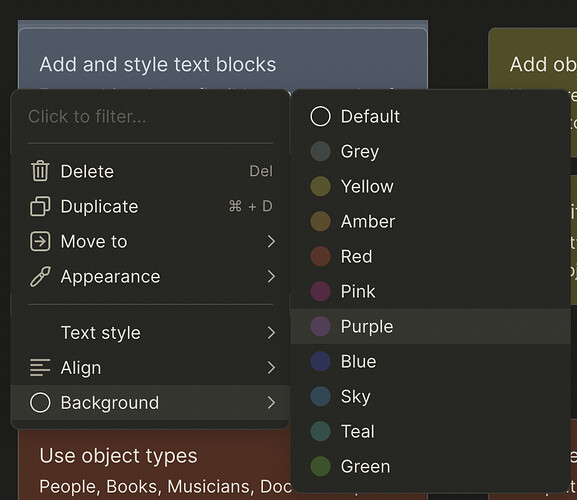
Task: Click the 'Del' shortcut hint
Action: pyautogui.click(x=261, y=171)
